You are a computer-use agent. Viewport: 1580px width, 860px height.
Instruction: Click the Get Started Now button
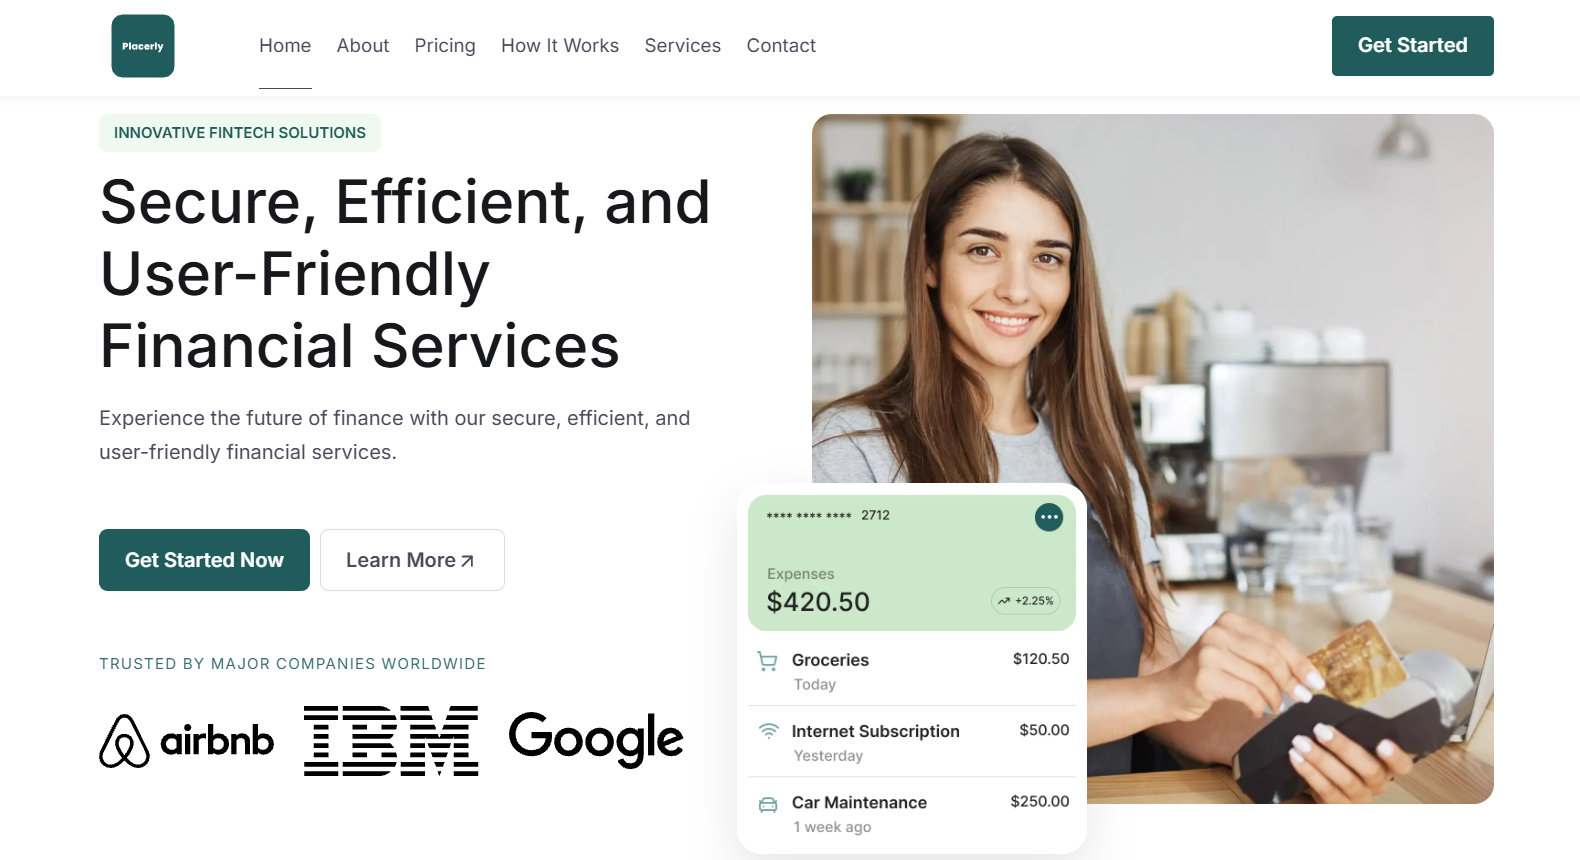pos(204,560)
